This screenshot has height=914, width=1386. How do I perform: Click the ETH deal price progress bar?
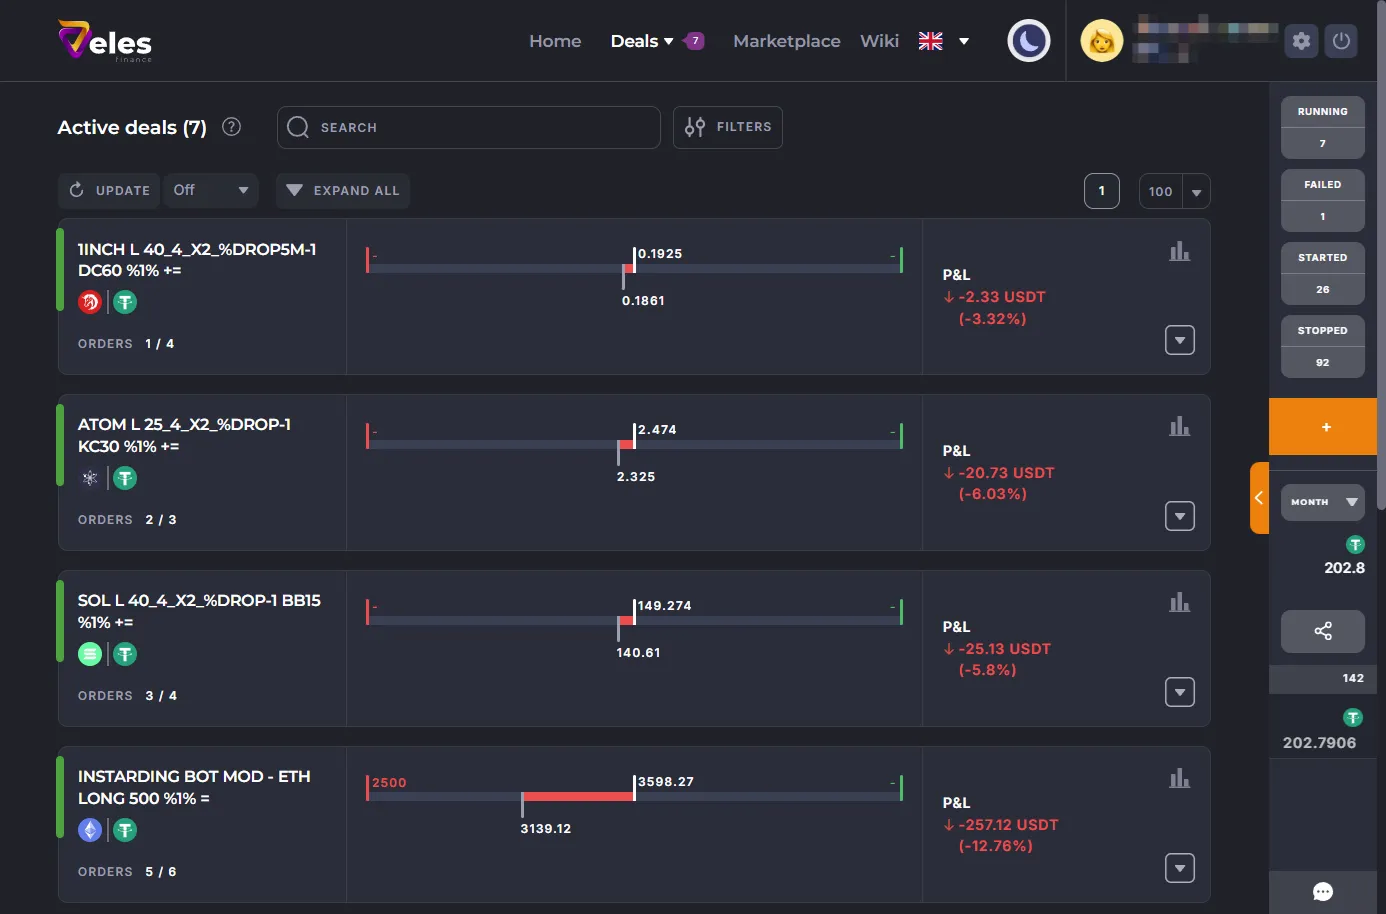click(633, 797)
